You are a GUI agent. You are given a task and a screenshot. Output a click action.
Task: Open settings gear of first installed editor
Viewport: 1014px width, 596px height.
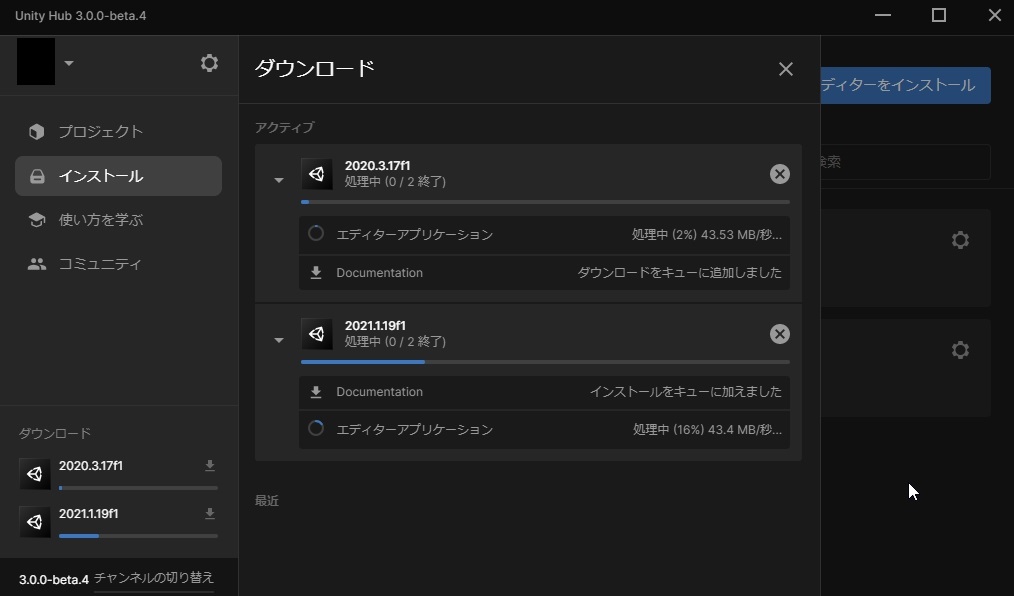click(960, 240)
